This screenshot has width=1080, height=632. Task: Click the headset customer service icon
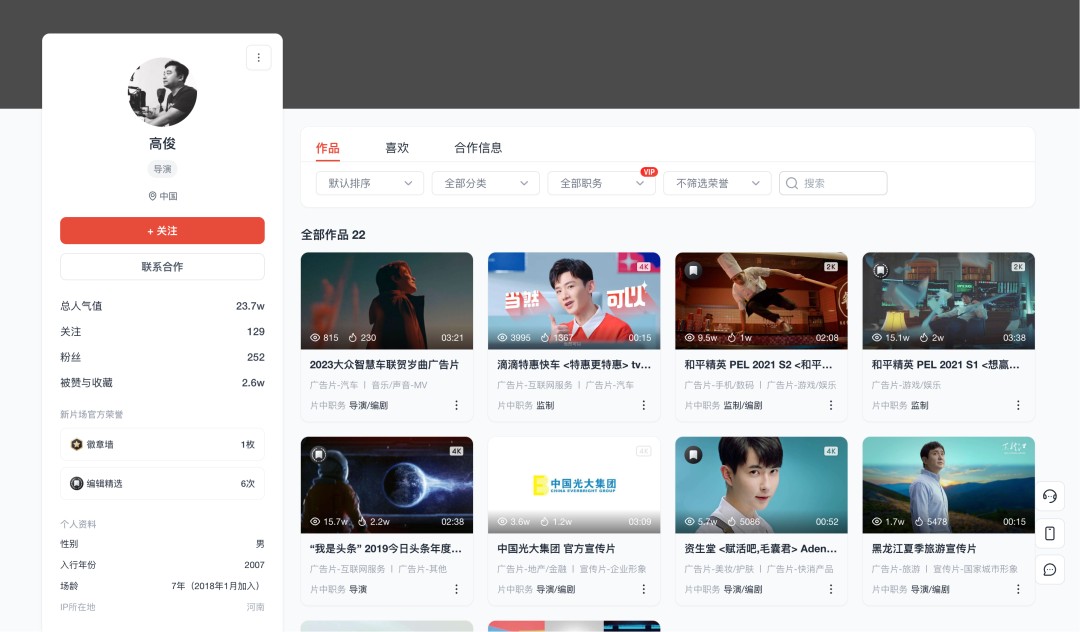[x=1049, y=496]
